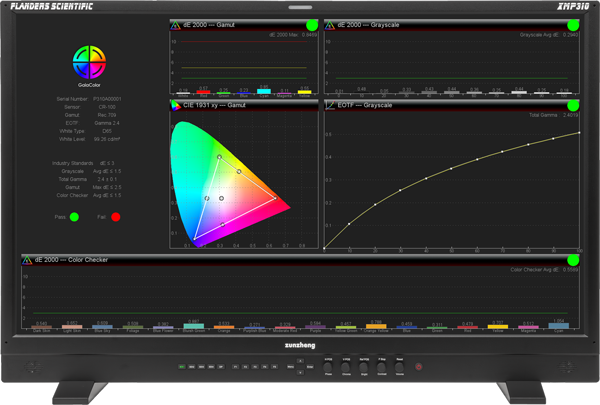Image resolution: width=600 pixels, height=405 pixels.
Task: Click the Flanders Scientific logo on the bezel
Action: pos(52,6)
